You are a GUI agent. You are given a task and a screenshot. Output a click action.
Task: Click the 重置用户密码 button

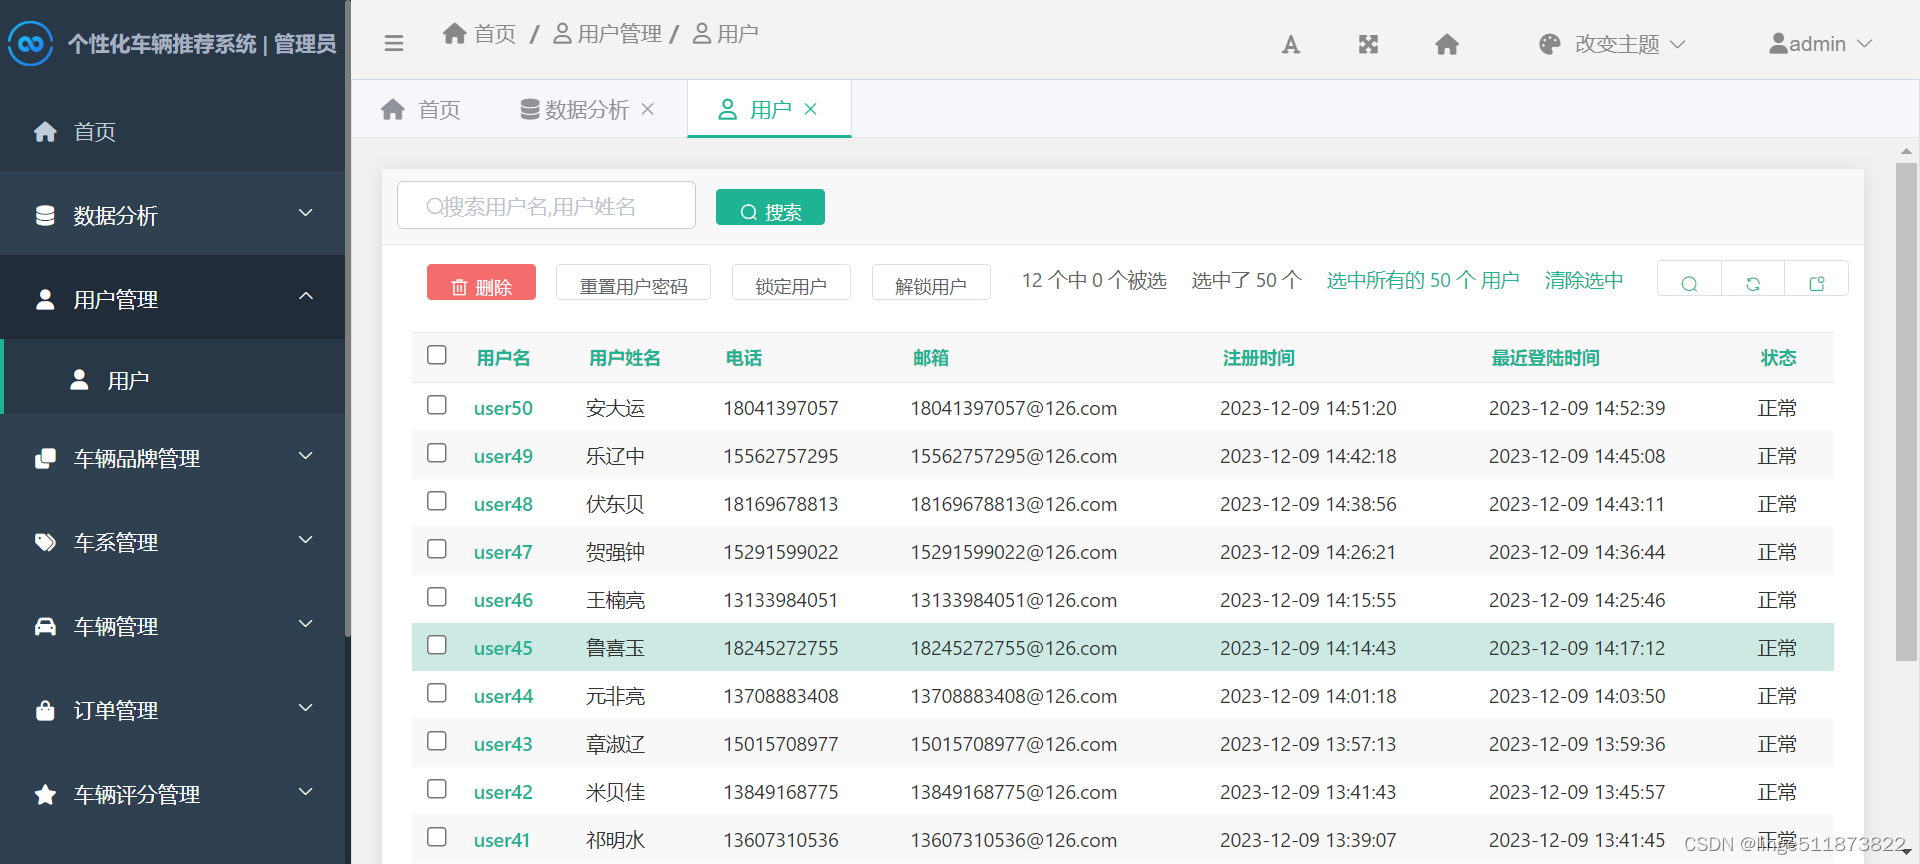pos(633,282)
